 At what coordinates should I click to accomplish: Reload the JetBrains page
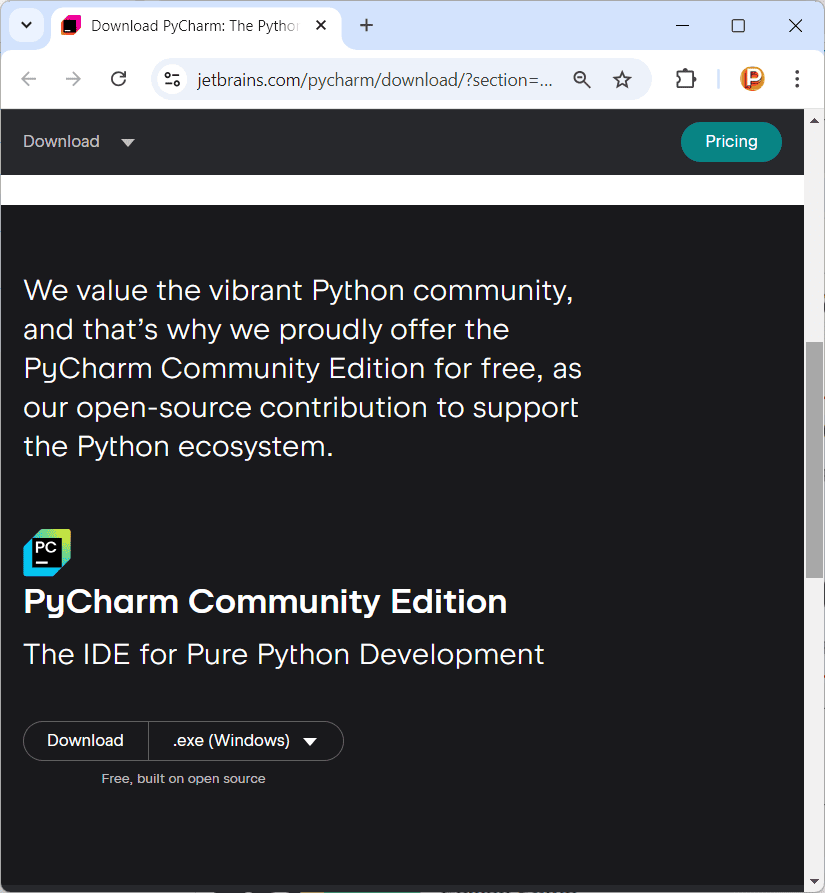click(x=118, y=79)
